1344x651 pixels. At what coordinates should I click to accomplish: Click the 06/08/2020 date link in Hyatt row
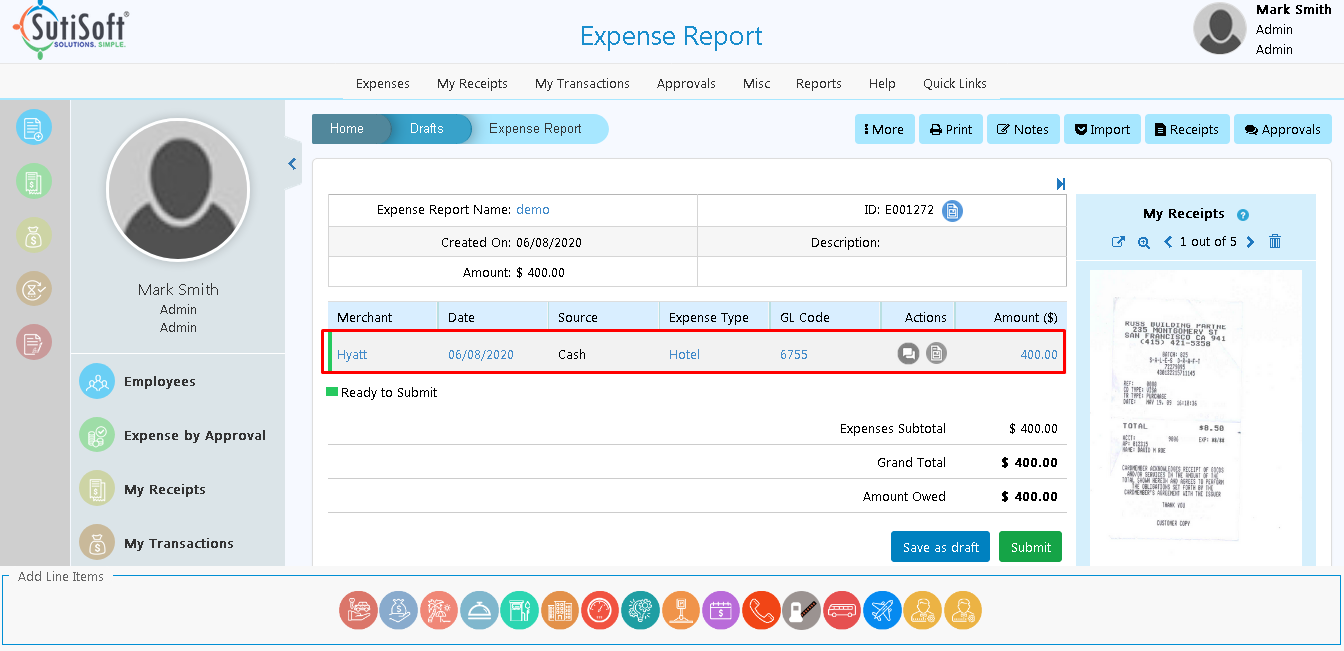481,355
